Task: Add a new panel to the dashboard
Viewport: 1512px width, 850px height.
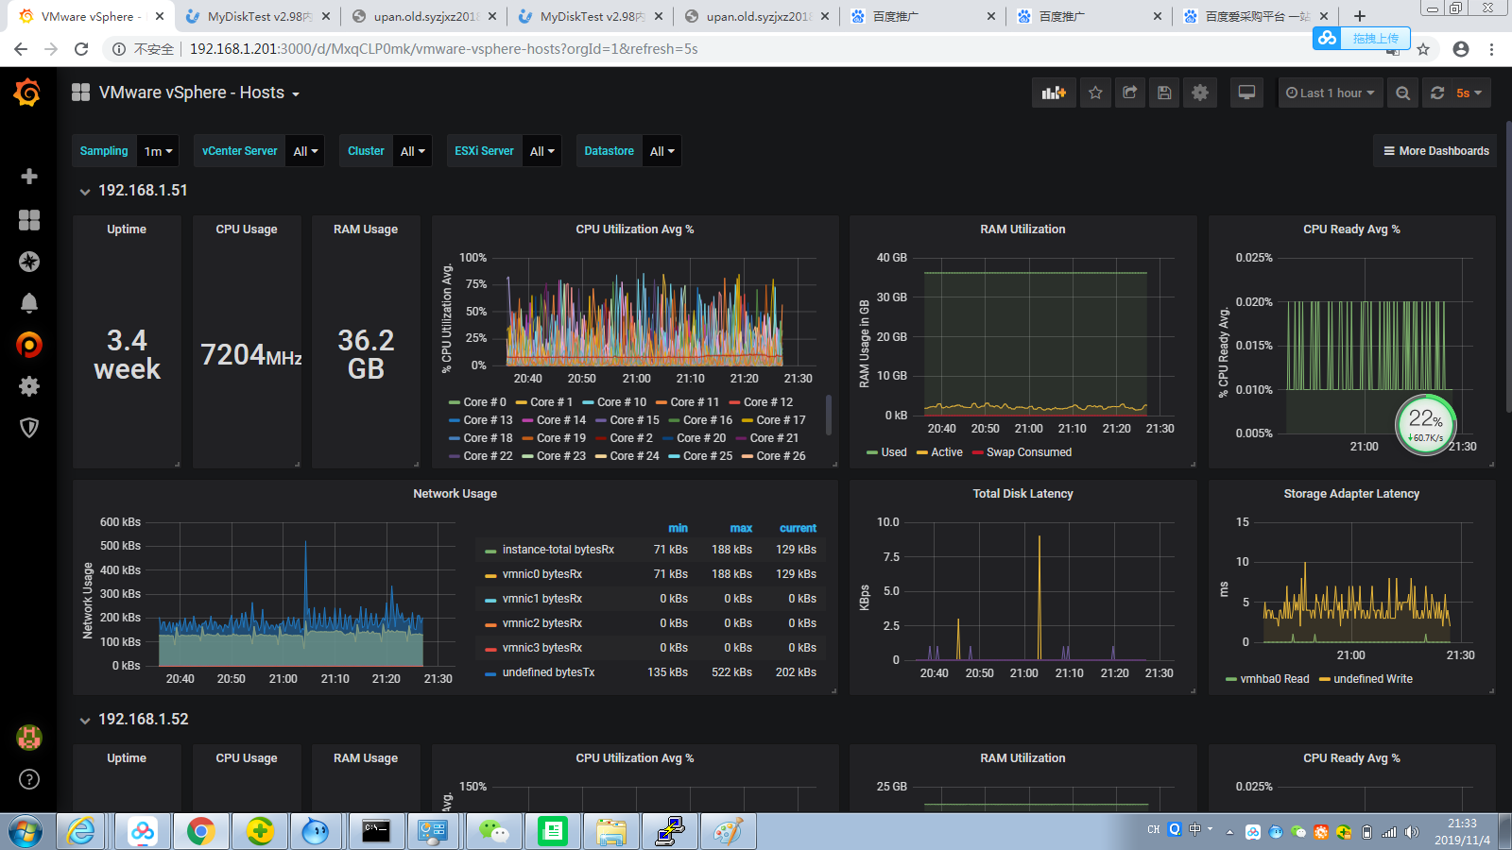Action: [1054, 92]
